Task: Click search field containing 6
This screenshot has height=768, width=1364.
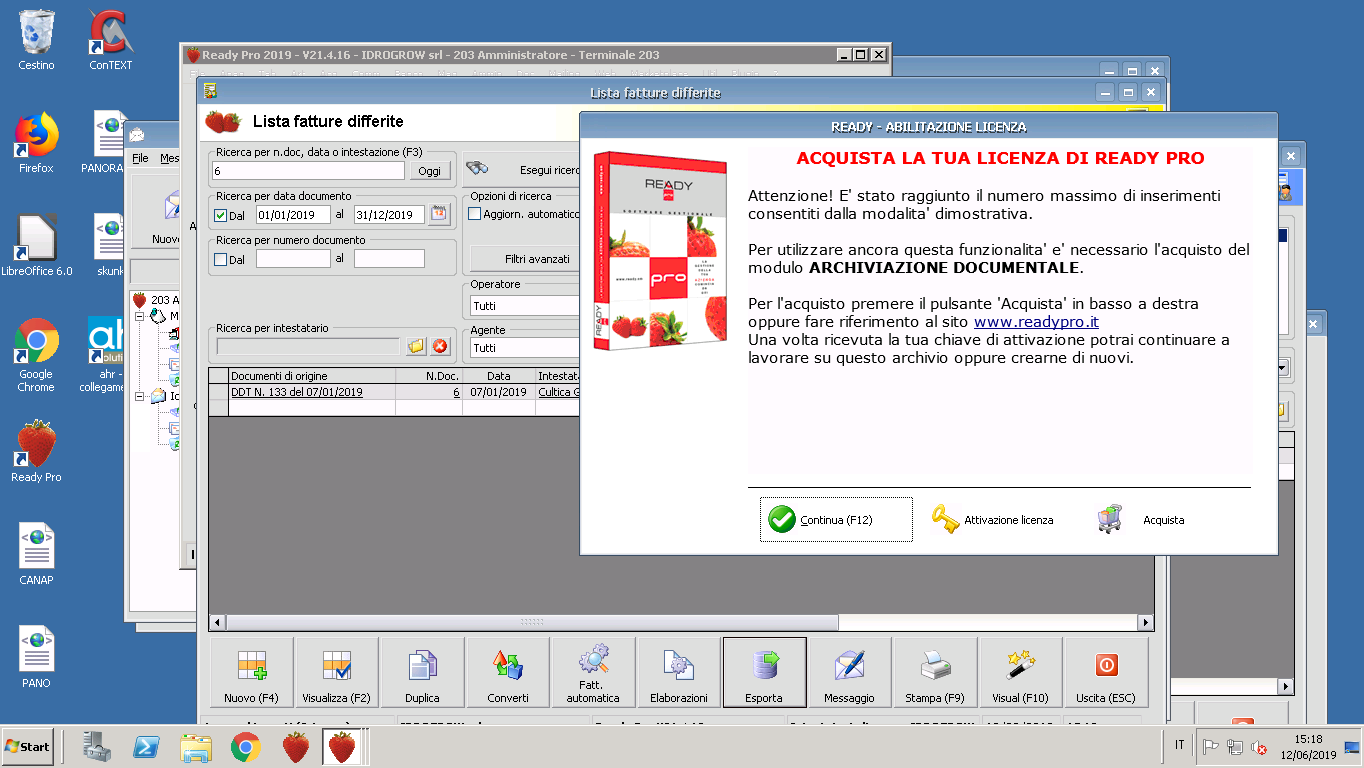Action: [x=309, y=171]
